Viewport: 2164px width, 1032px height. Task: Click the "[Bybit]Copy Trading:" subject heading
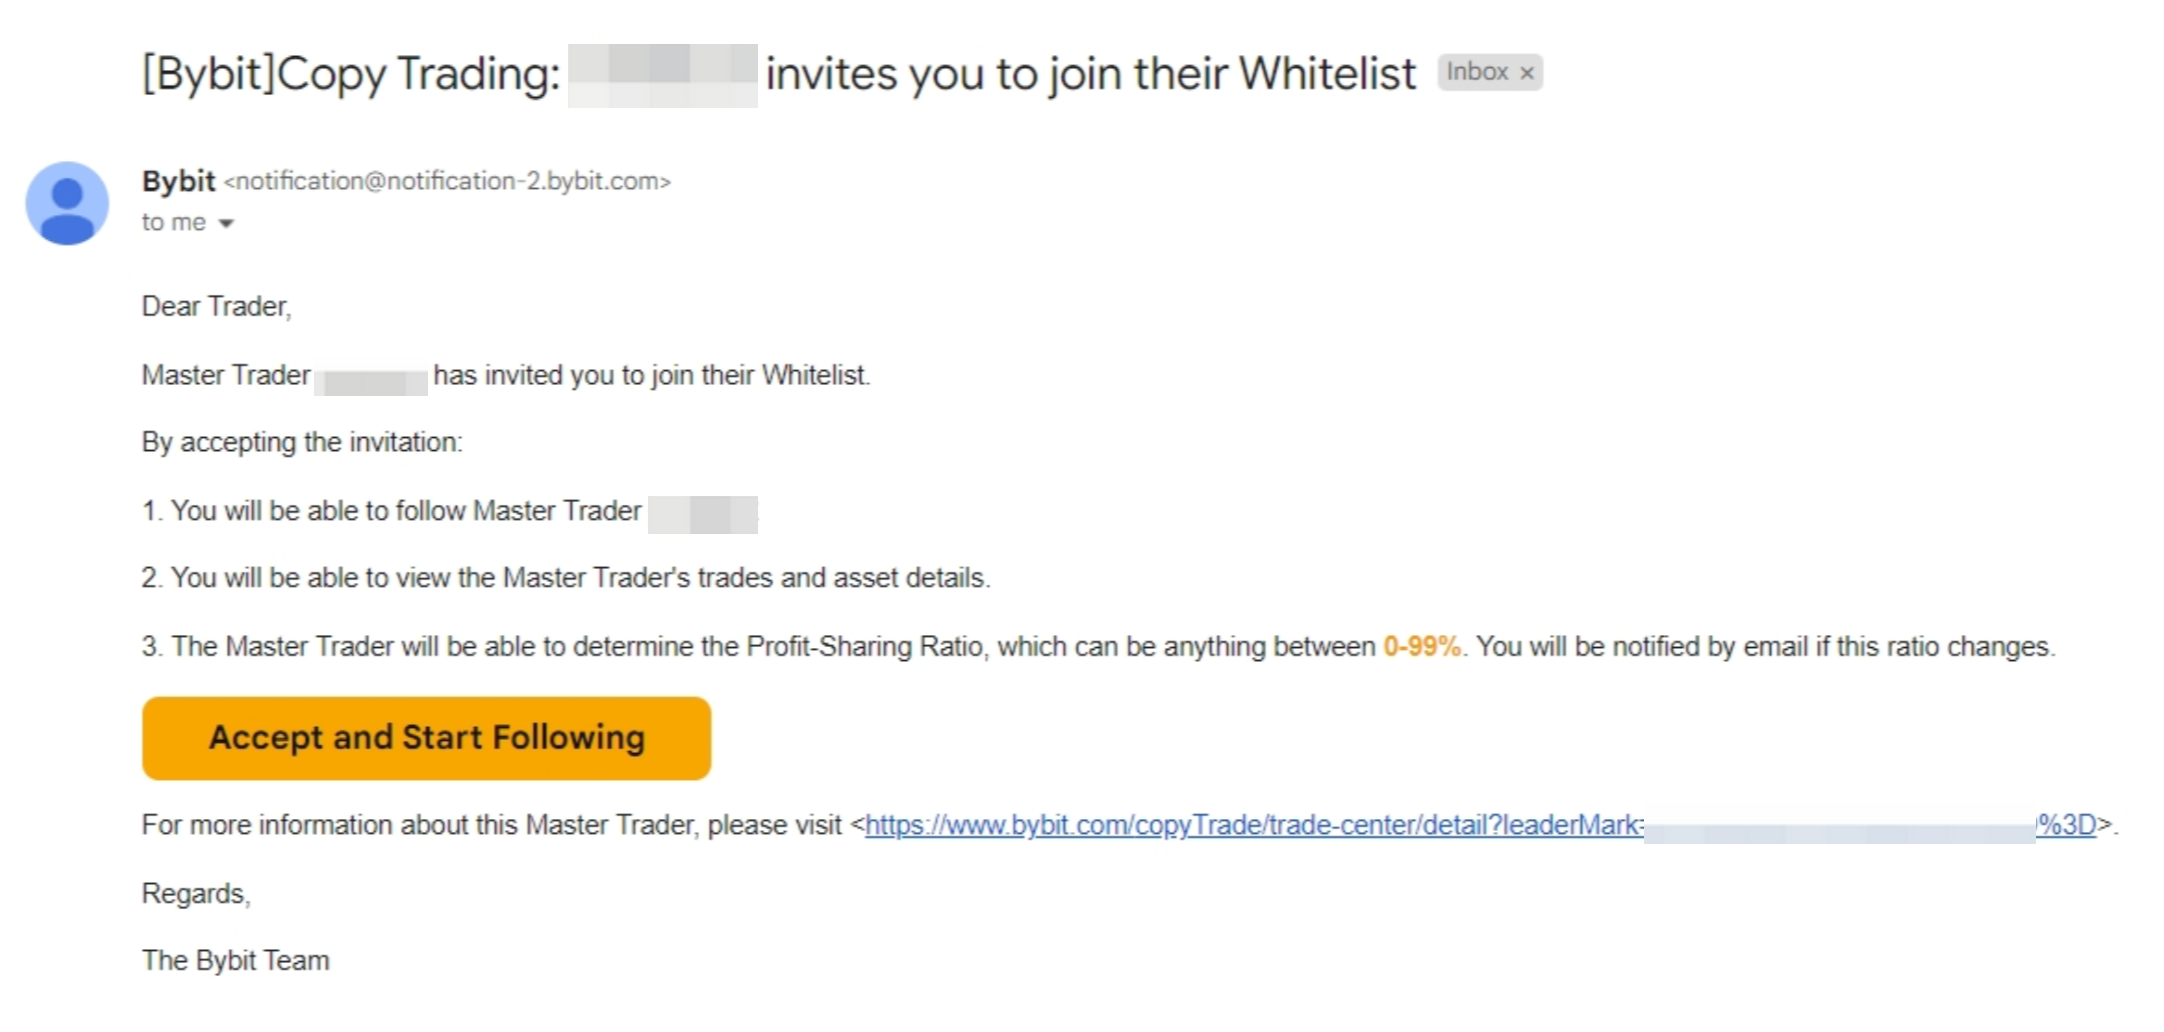pyautogui.click(x=351, y=74)
